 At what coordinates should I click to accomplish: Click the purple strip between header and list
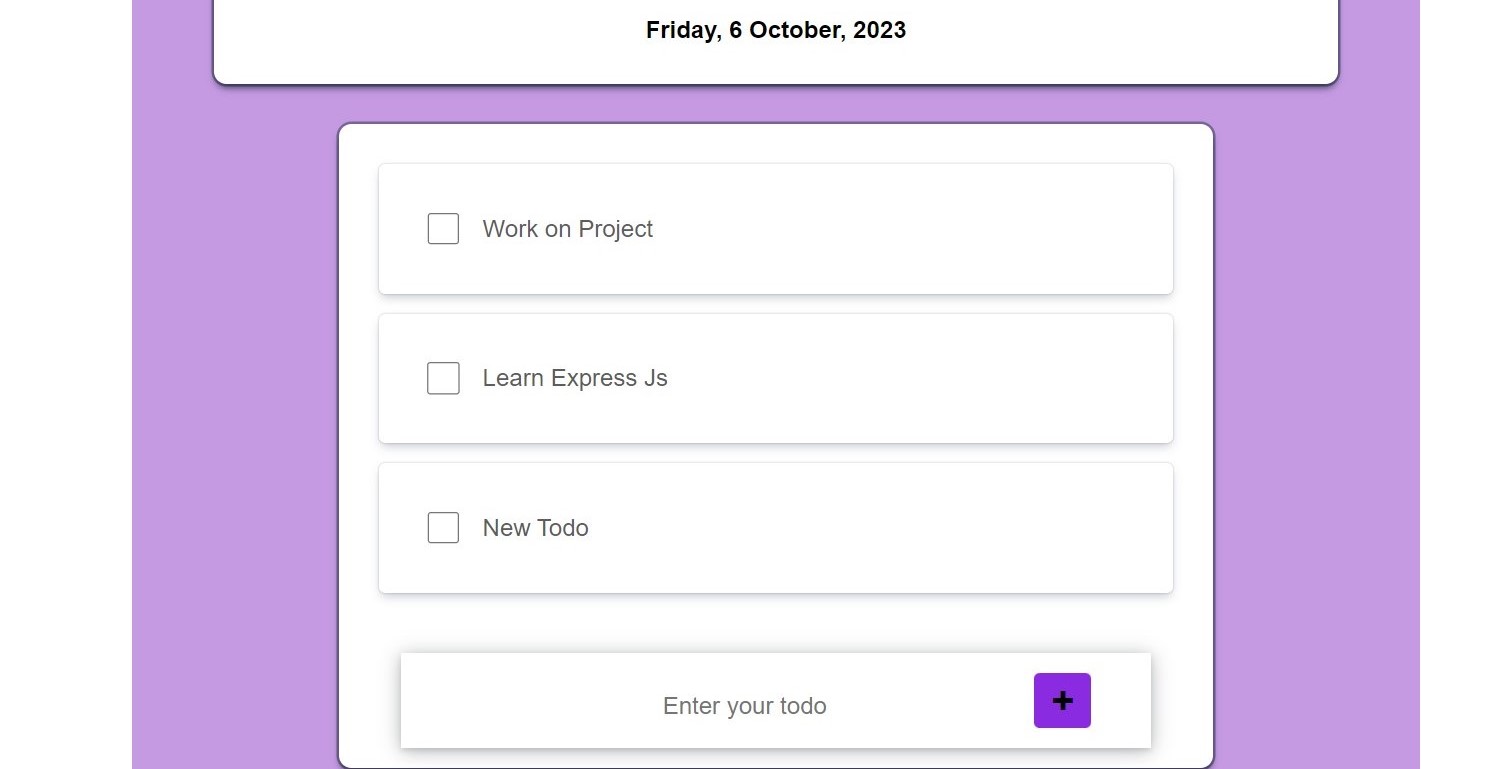click(775, 104)
